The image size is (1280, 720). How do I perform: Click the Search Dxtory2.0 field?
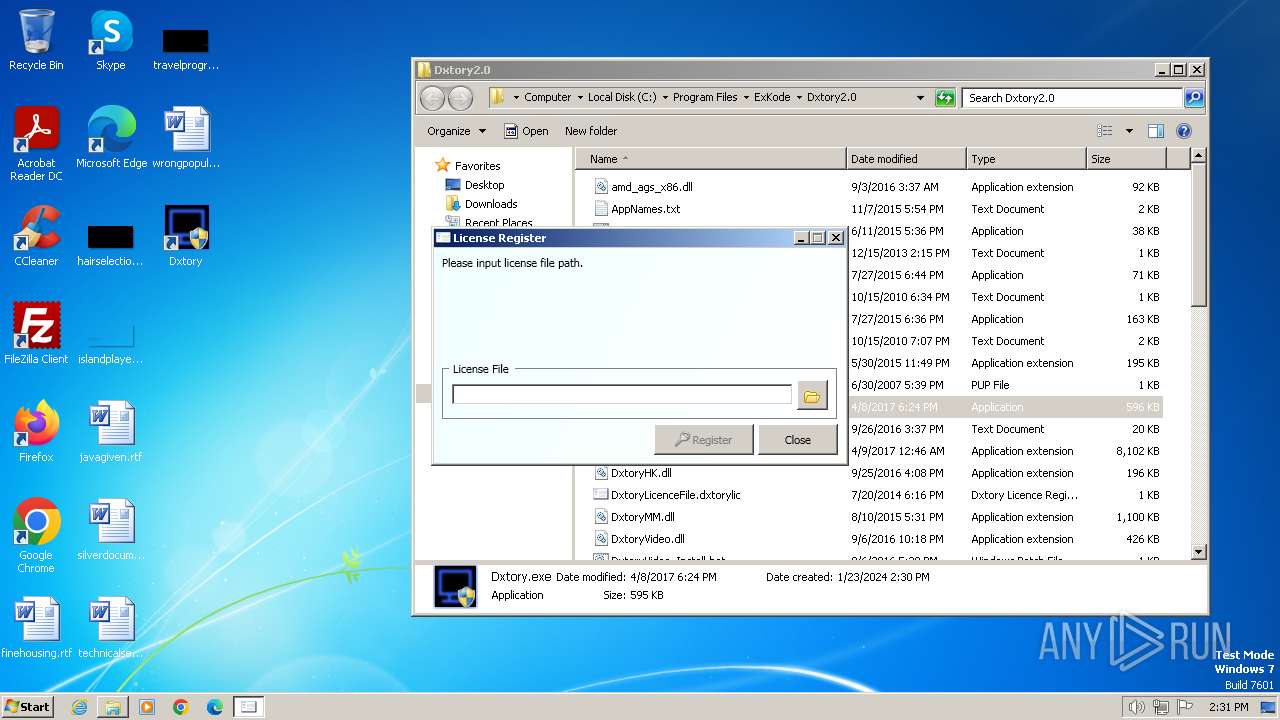coord(1072,98)
